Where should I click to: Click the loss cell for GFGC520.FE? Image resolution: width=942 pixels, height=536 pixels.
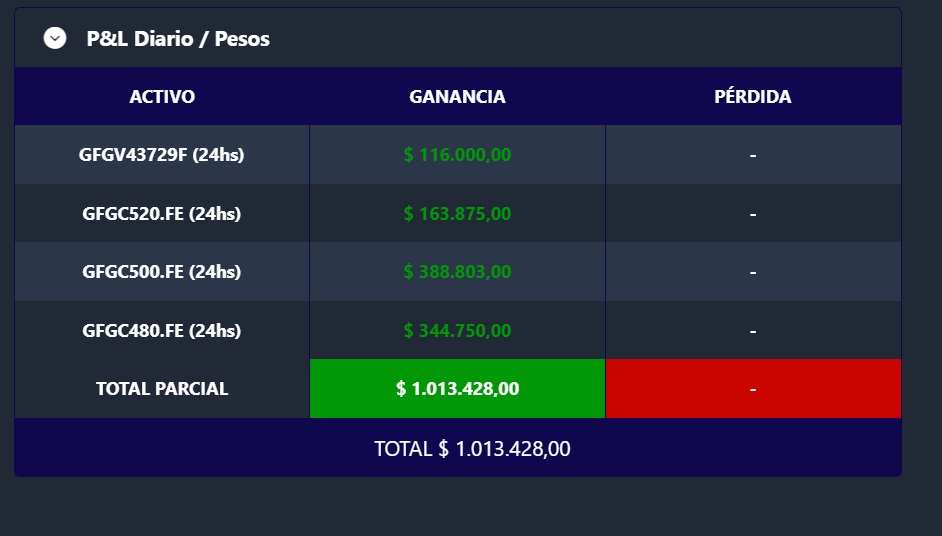point(752,213)
